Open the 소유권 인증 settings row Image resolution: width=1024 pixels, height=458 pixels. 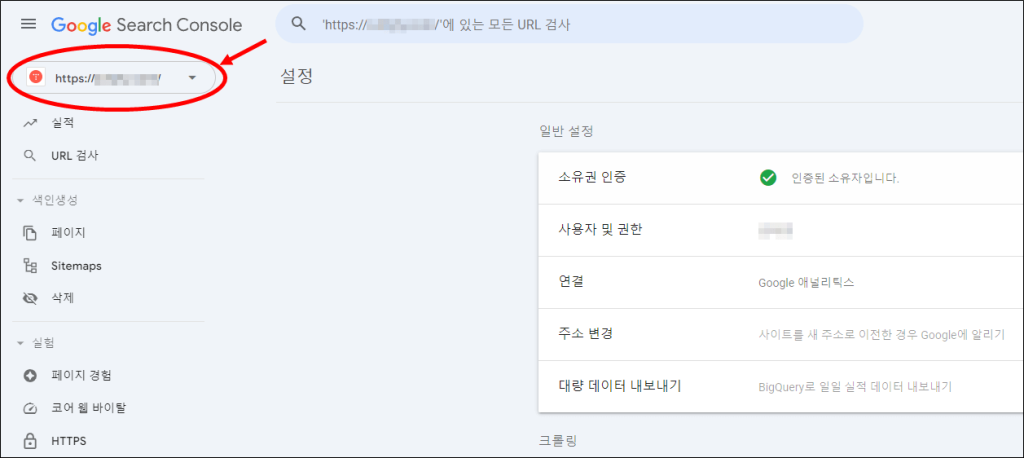click(781, 178)
